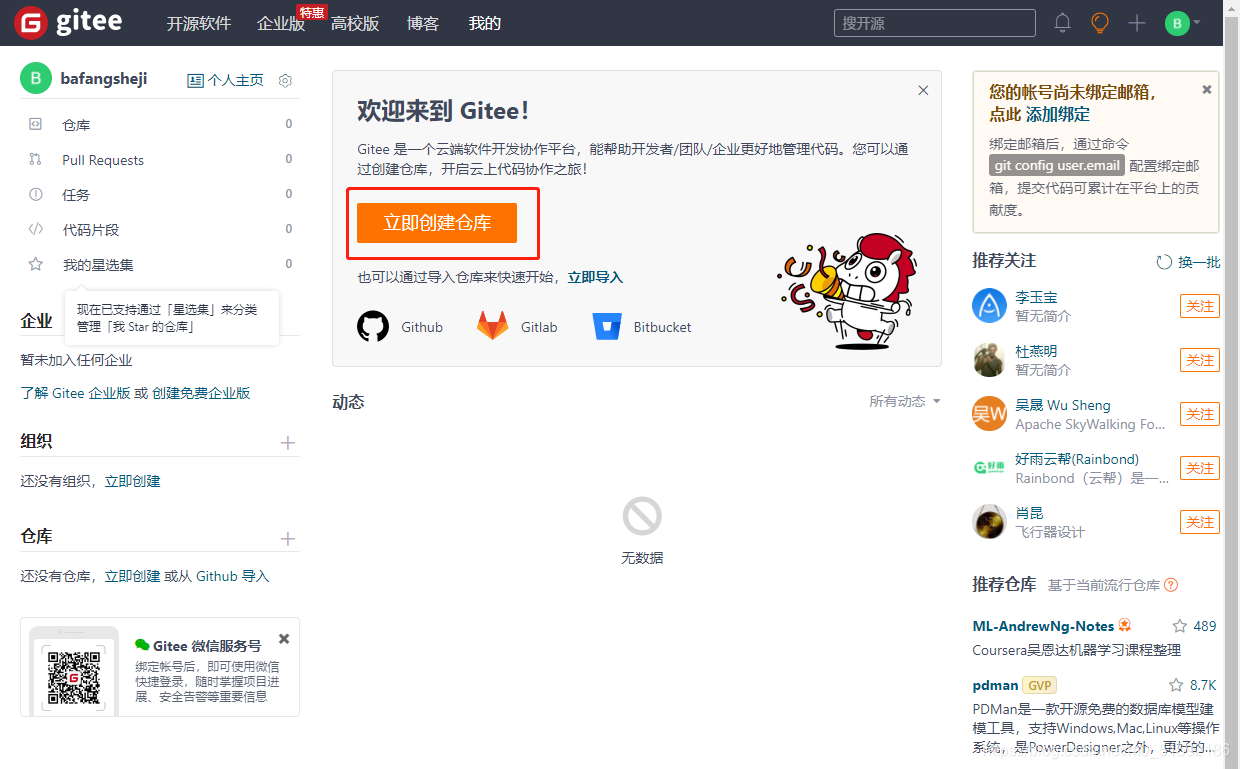1240x769 pixels.
Task: Open the plus create dropdown in top bar
Action: pyautogui.click(x=1136, y=22)
